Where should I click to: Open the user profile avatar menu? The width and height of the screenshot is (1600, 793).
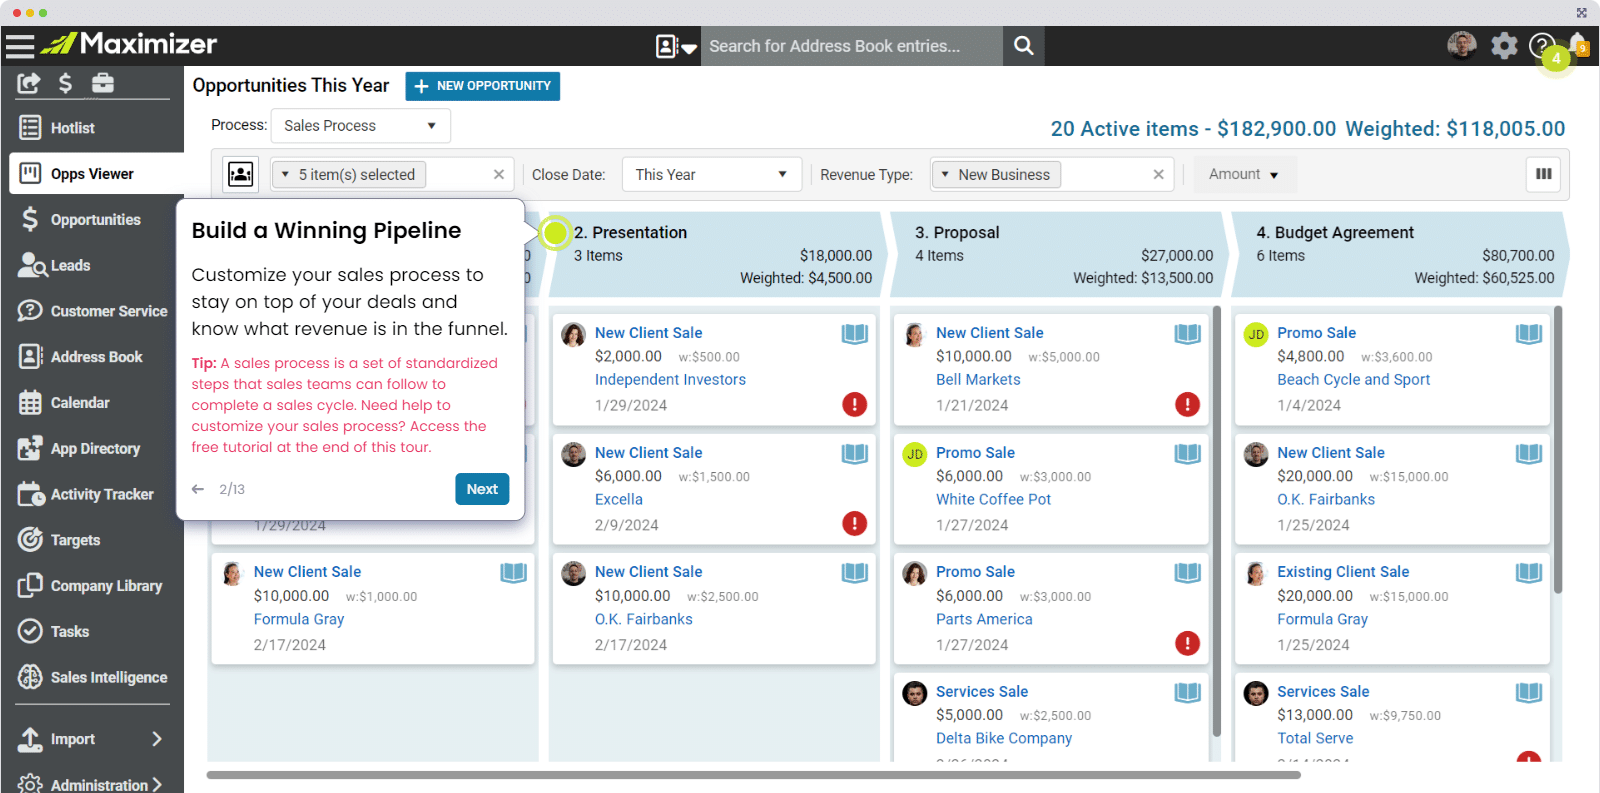(1462, 45)
